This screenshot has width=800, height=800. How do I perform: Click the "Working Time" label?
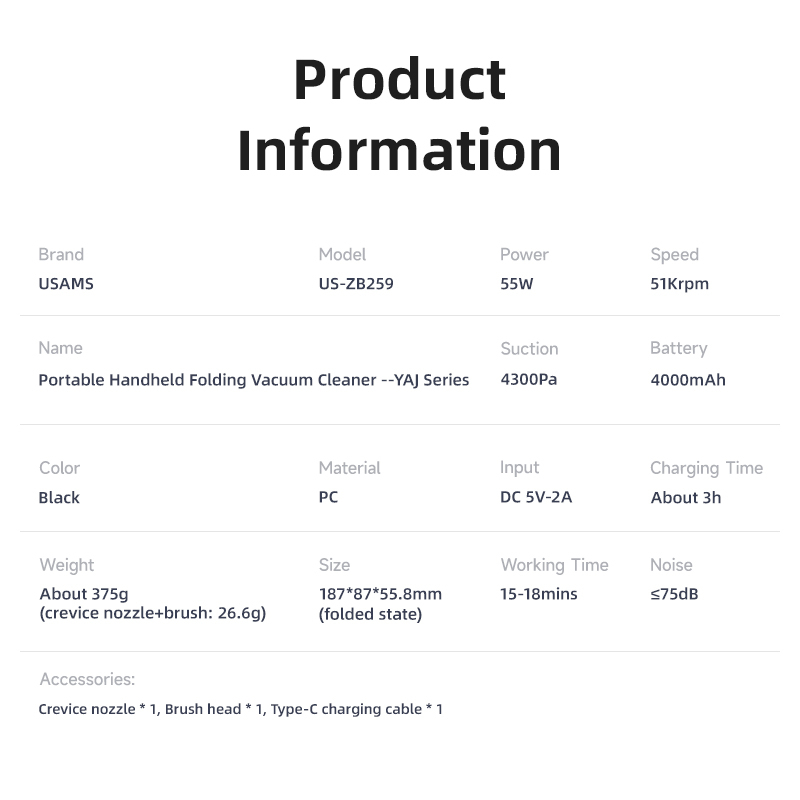coord(554,565)
